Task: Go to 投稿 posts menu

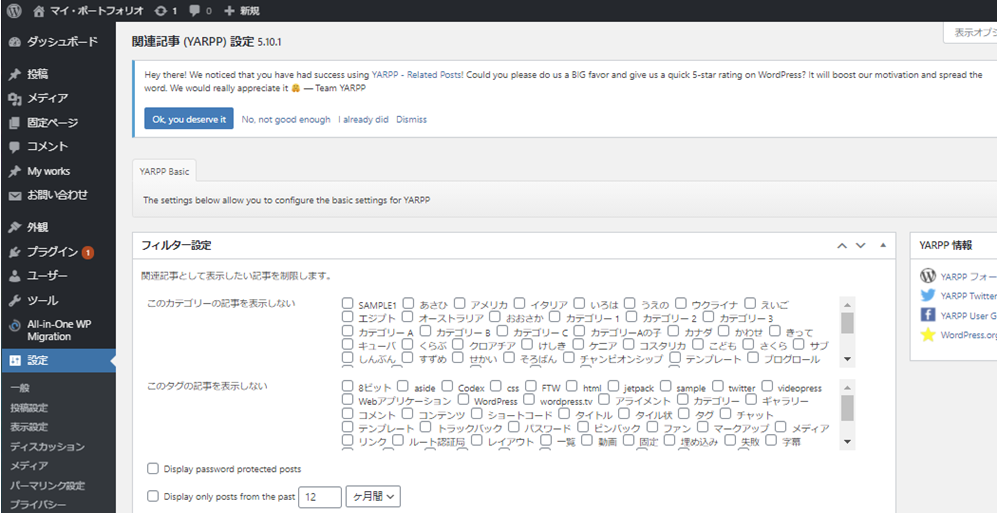Action: pos(37,74)
